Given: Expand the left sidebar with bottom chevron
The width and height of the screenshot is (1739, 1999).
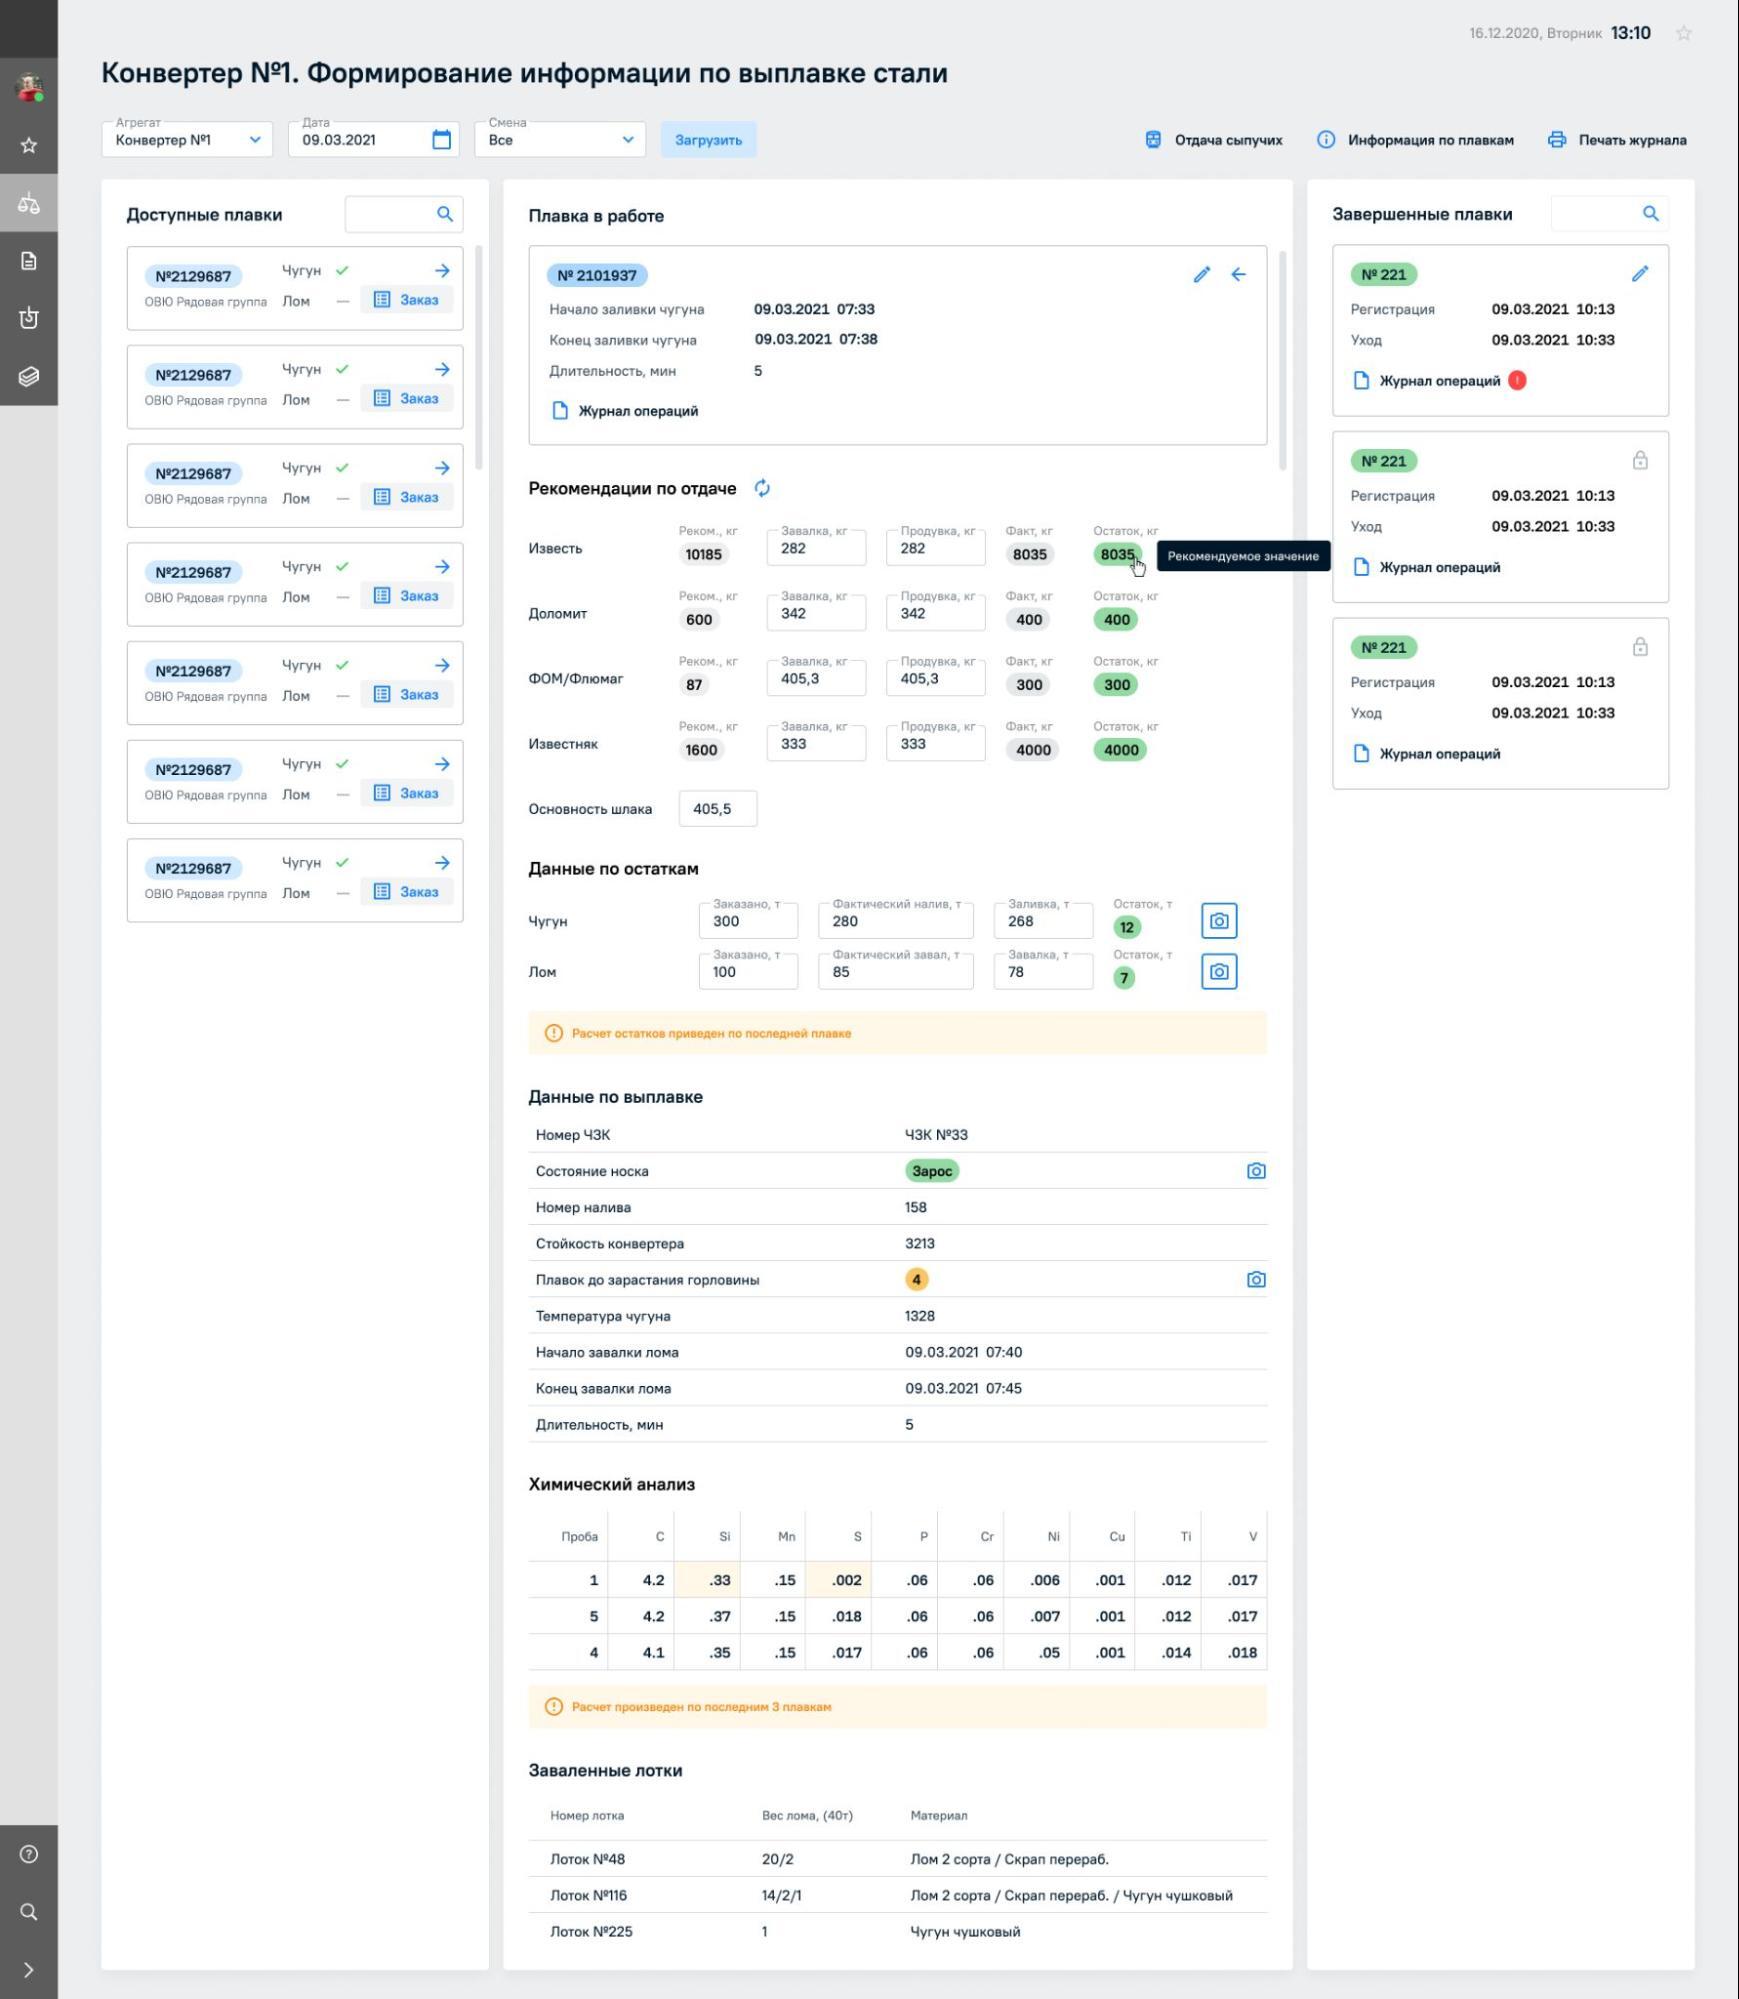Looking at the screenshot, I should click(x=29, y=1970).
